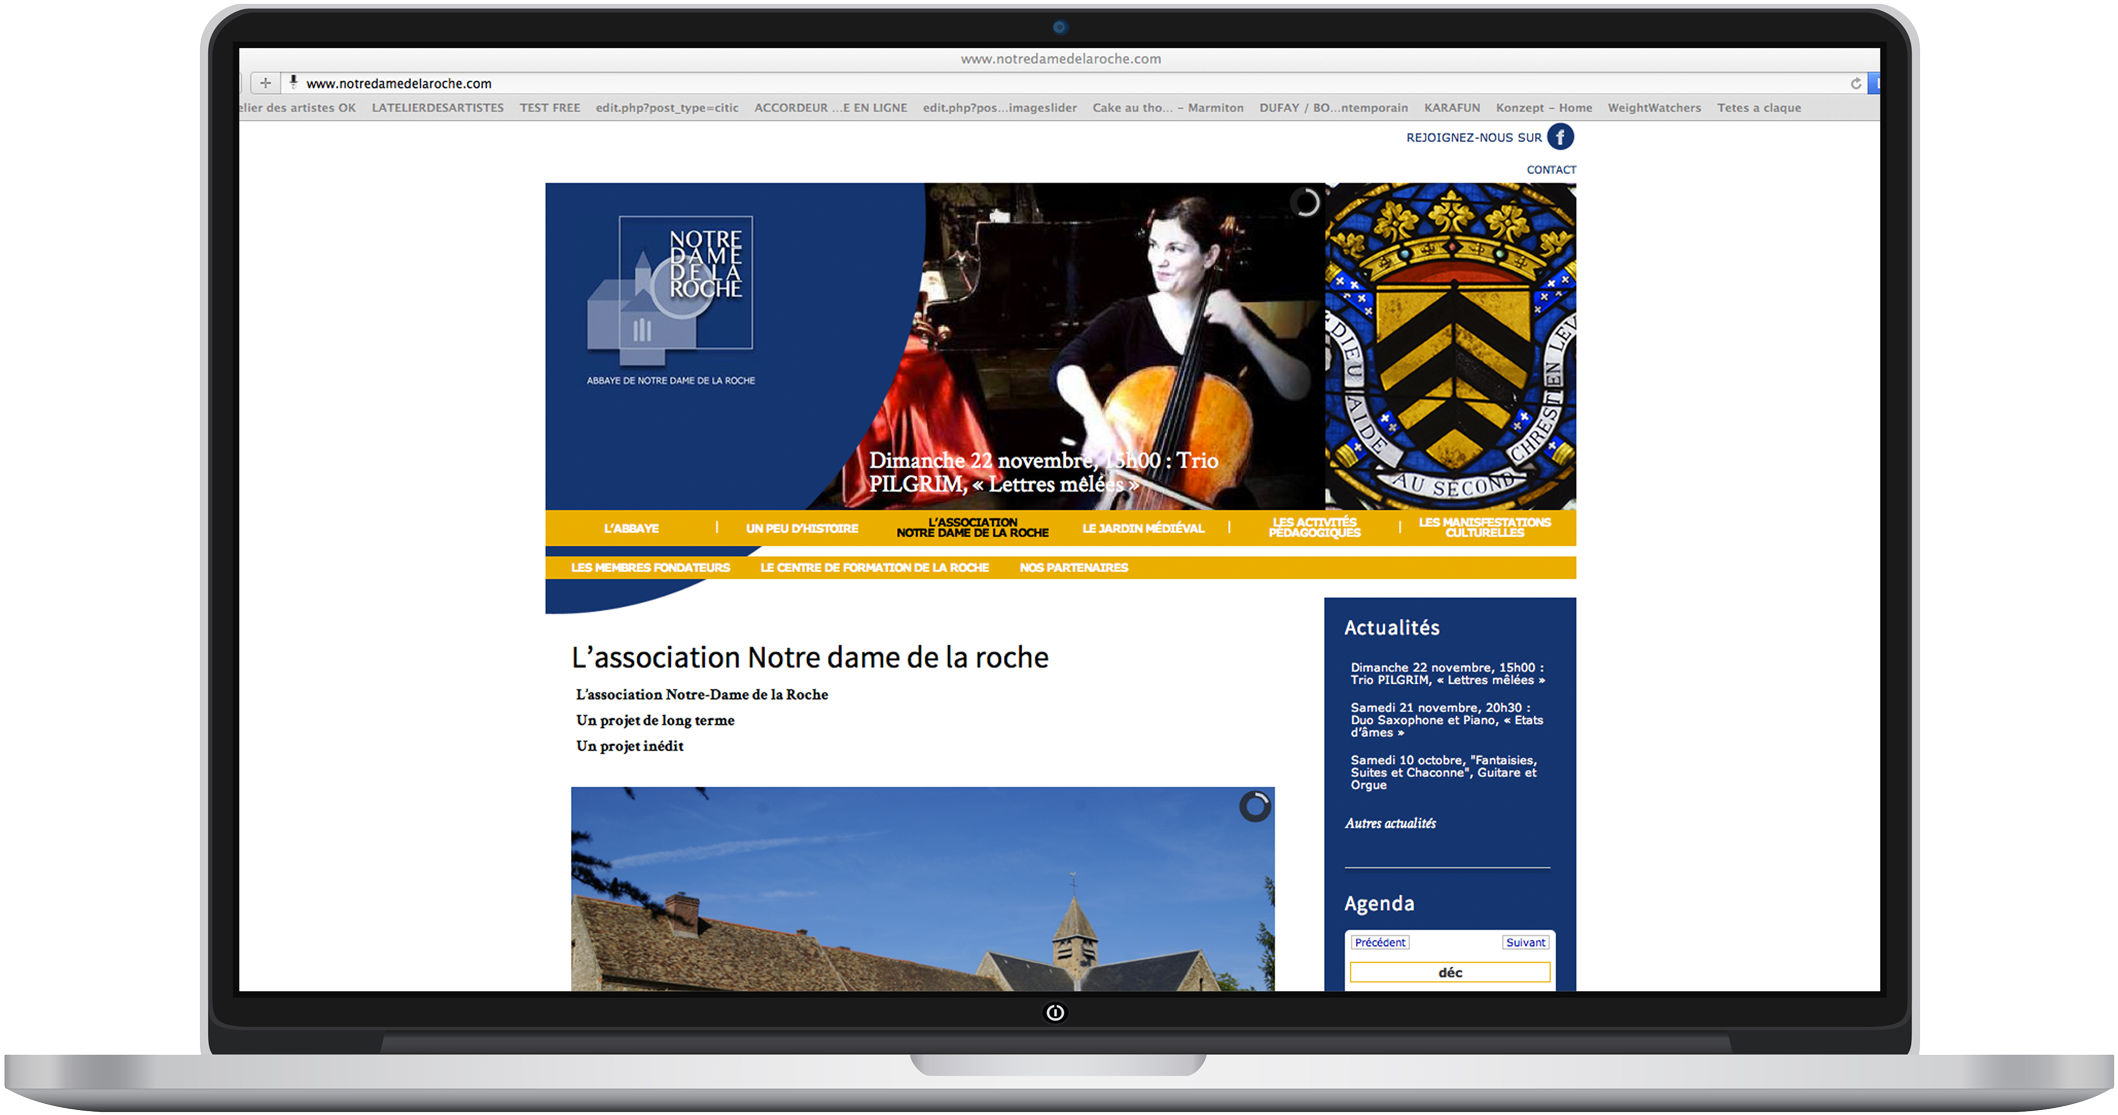Open NOS PARTENAIRES submenu item
Image resolution: width=2118 pixels, height=1115 pixels.
1073,568
